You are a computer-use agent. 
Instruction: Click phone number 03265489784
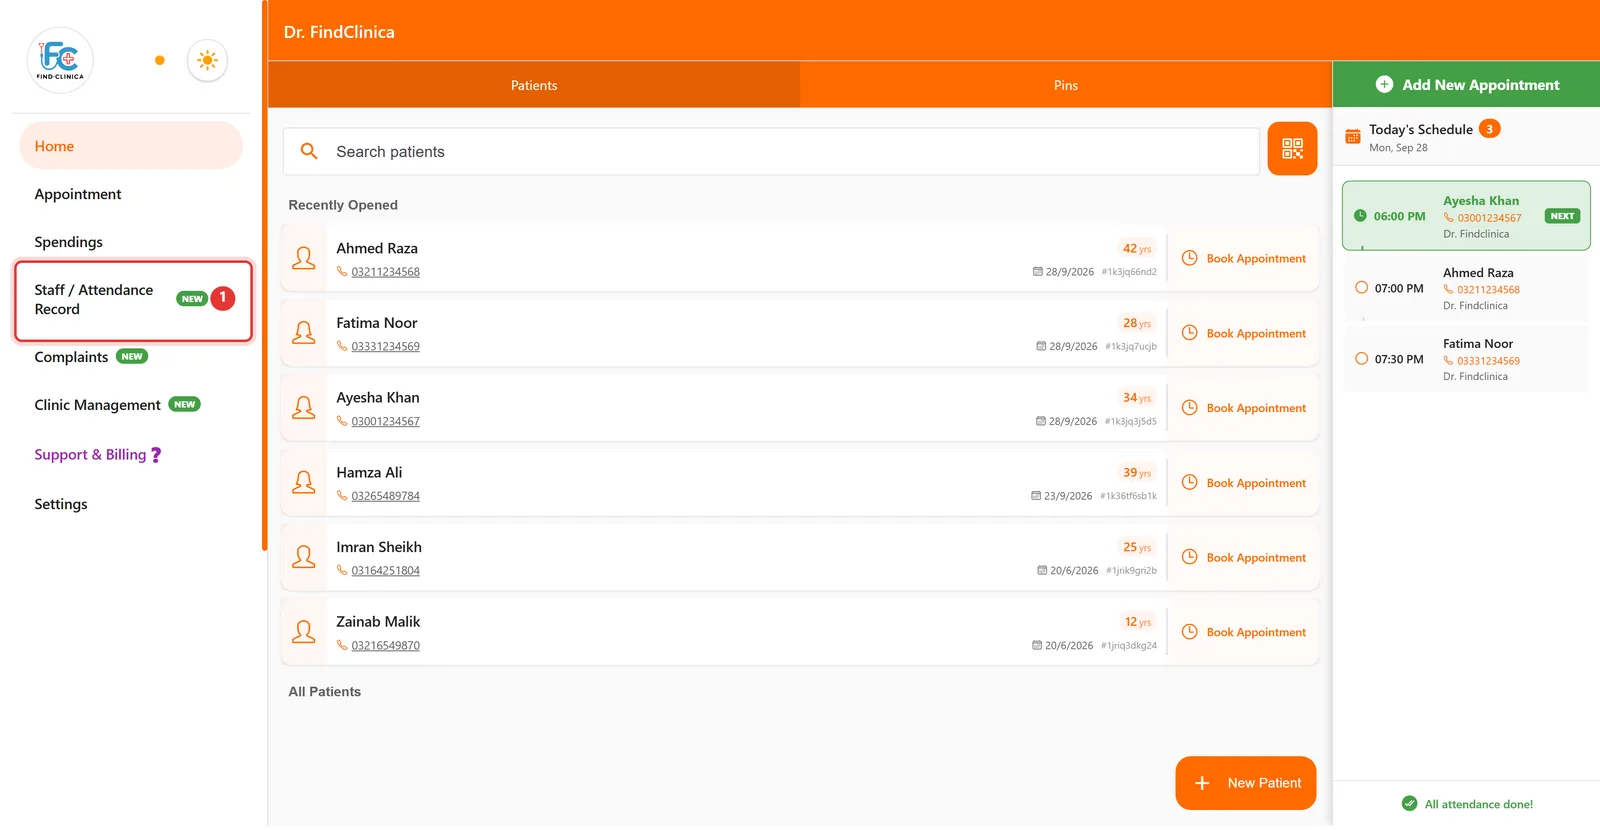tap(385, 496)
